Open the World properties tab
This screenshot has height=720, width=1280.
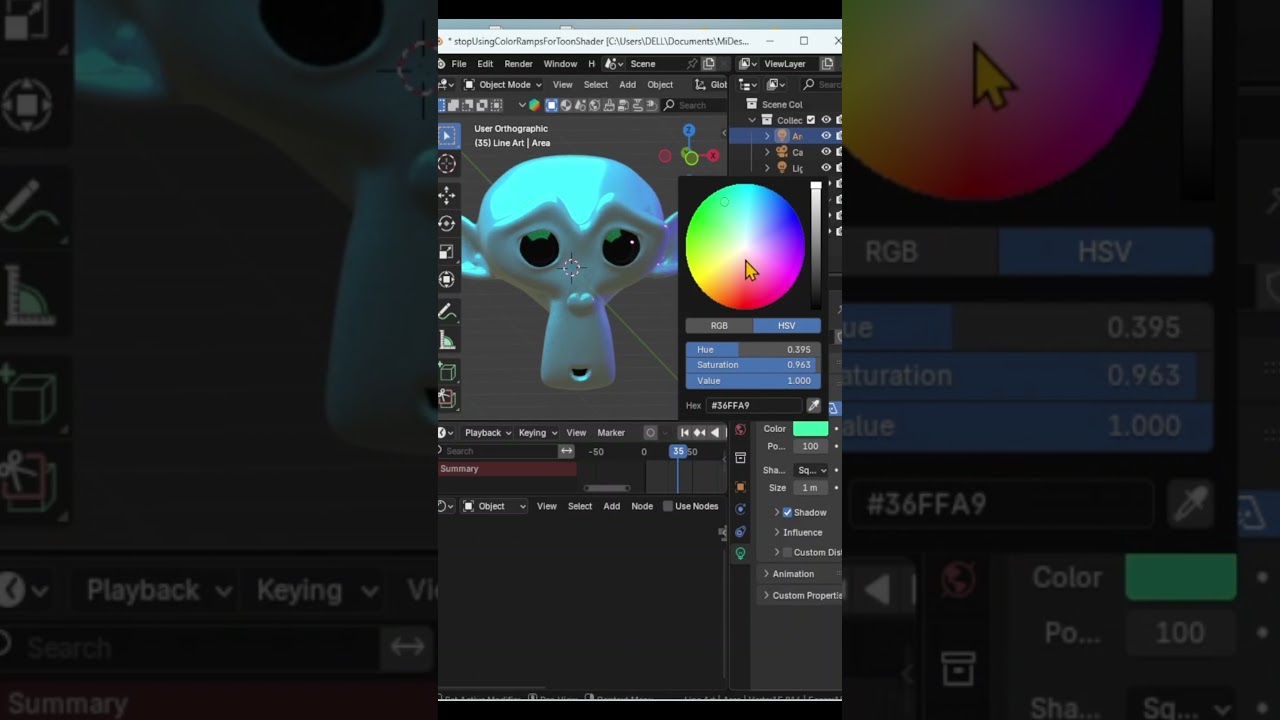[740, 429]
